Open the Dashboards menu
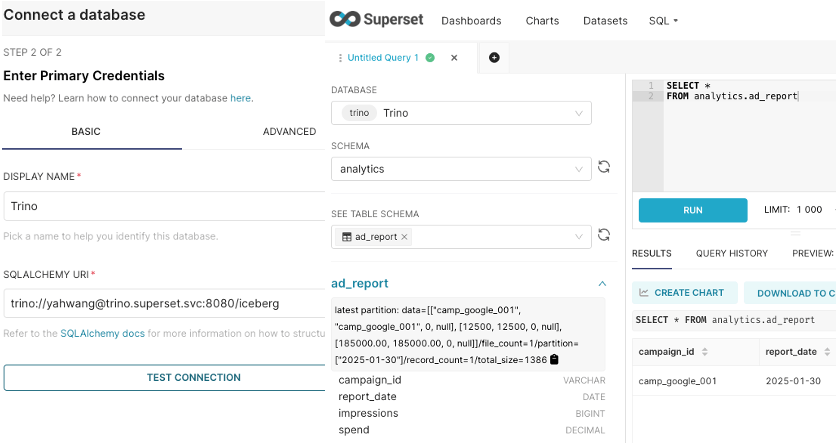 pos(471,21)
